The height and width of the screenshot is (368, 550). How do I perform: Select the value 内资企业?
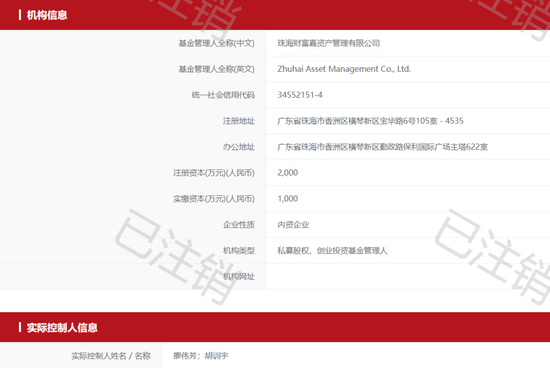pos(293,225)
